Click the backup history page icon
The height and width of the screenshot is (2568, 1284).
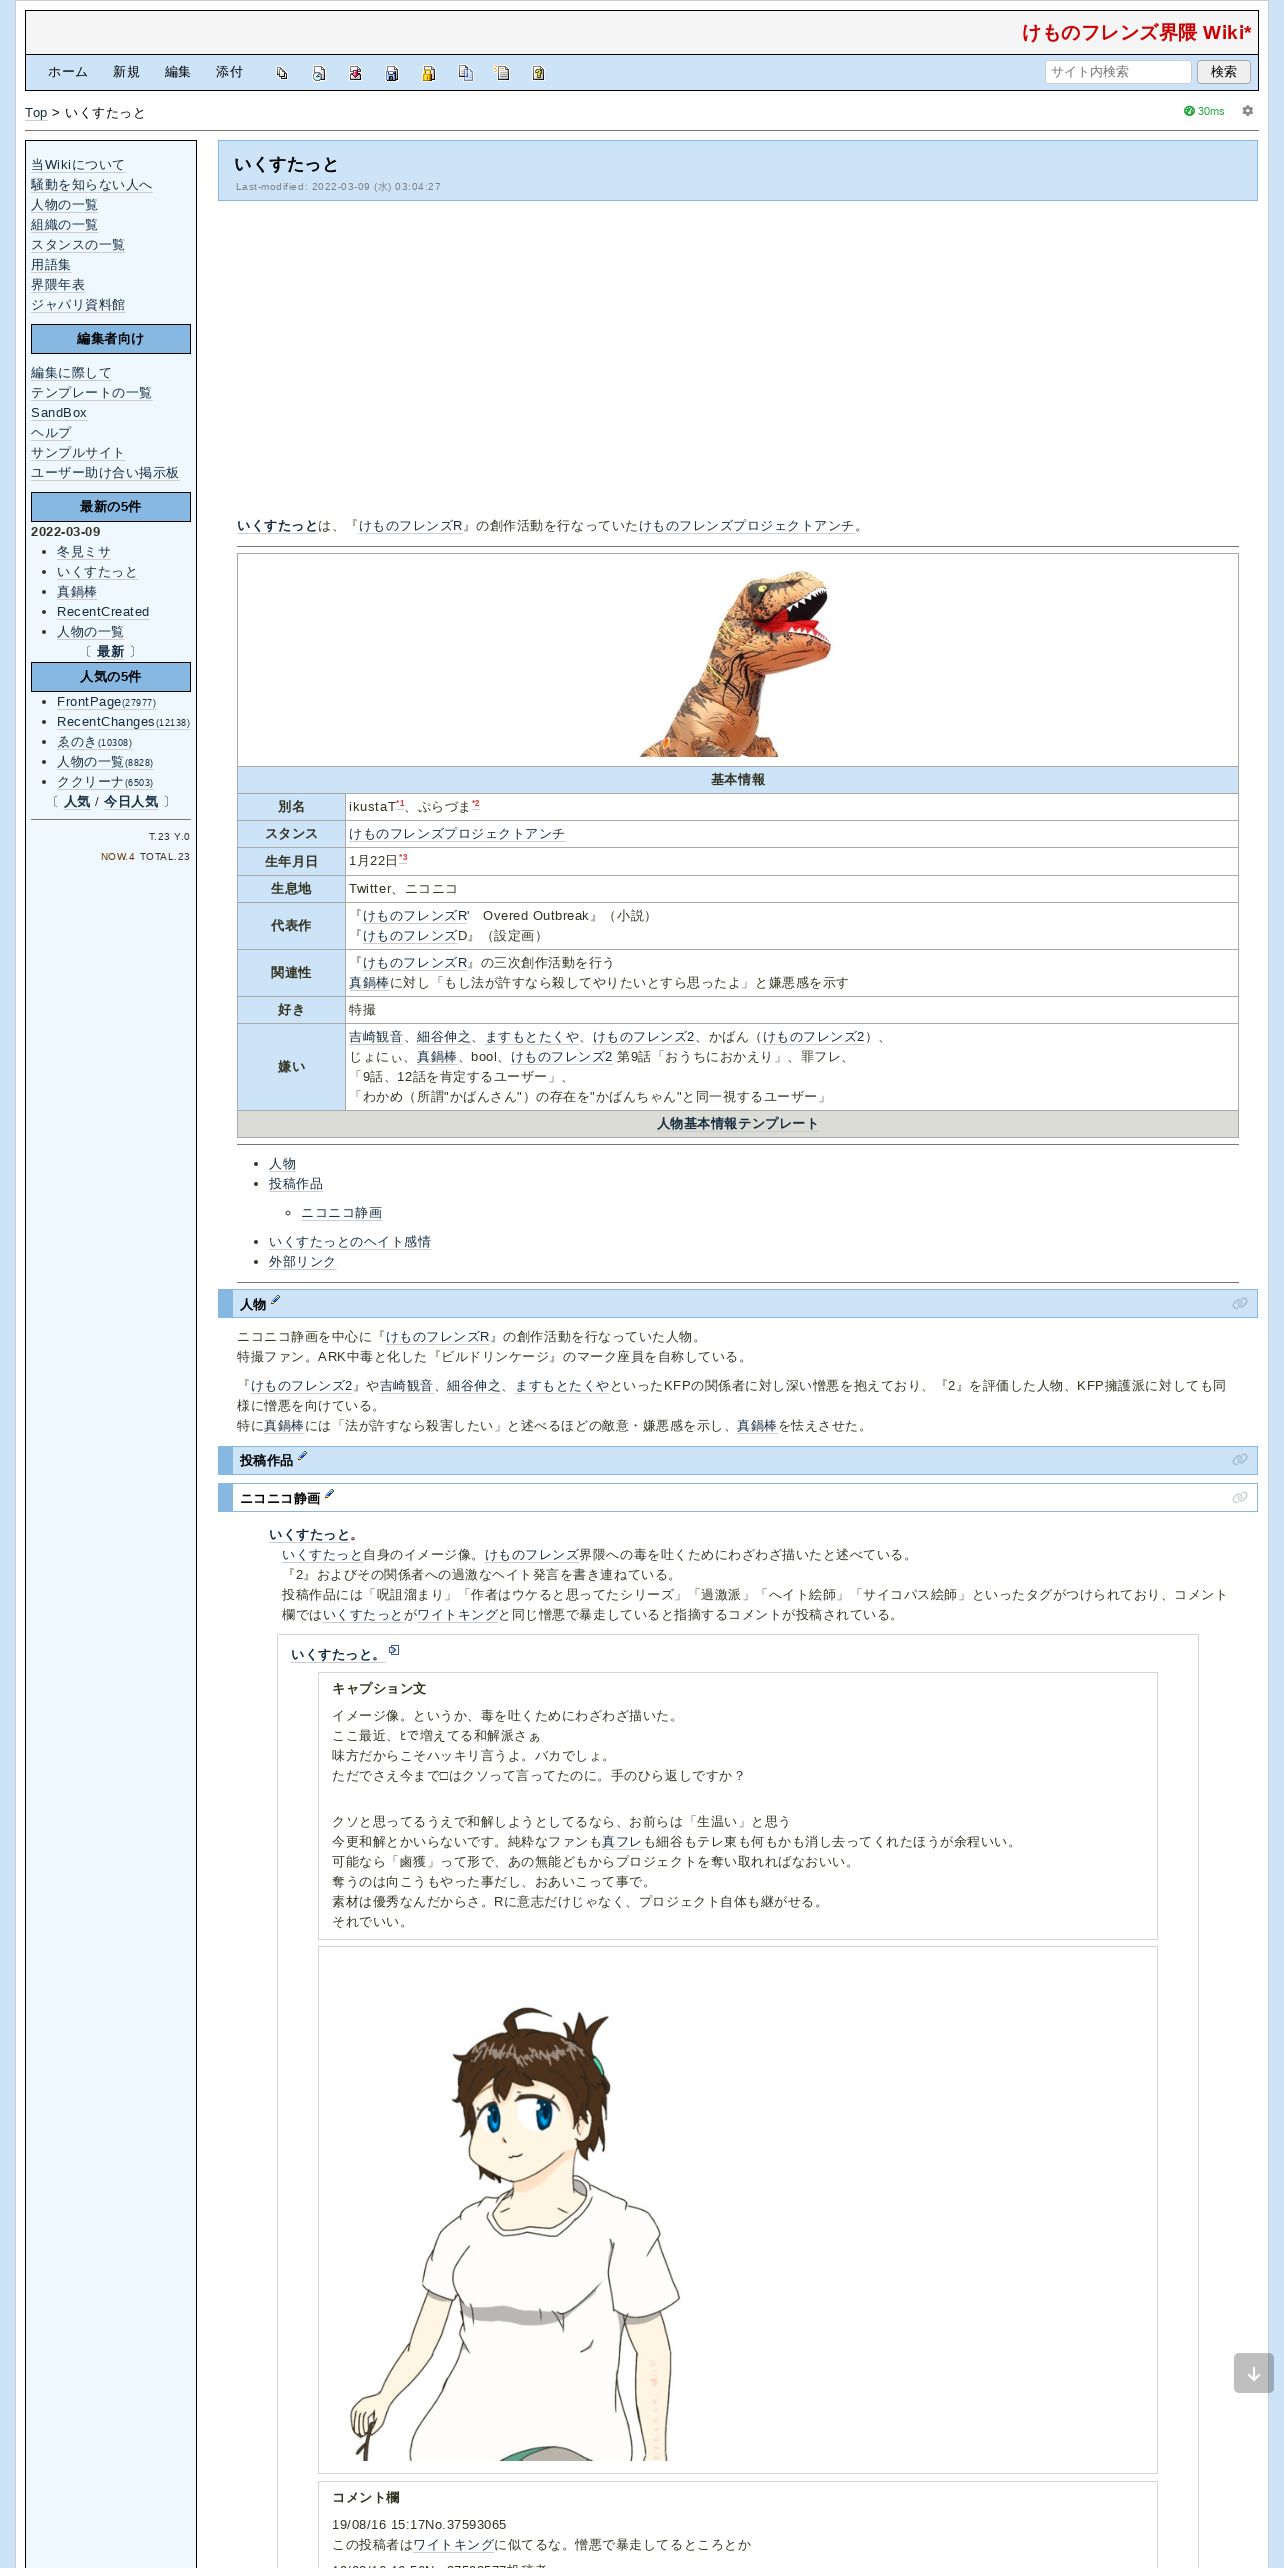319,73
